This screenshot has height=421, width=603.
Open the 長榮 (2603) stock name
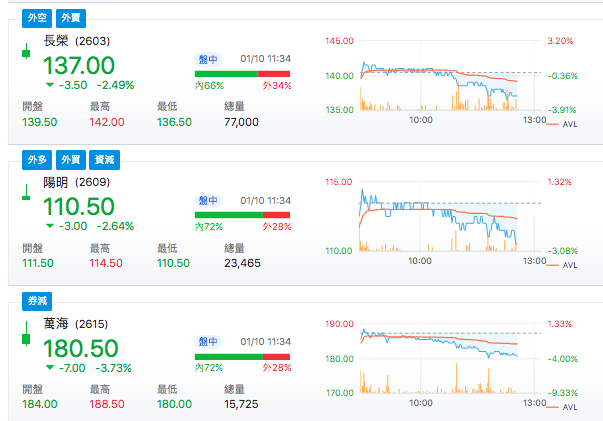point(77,41)
